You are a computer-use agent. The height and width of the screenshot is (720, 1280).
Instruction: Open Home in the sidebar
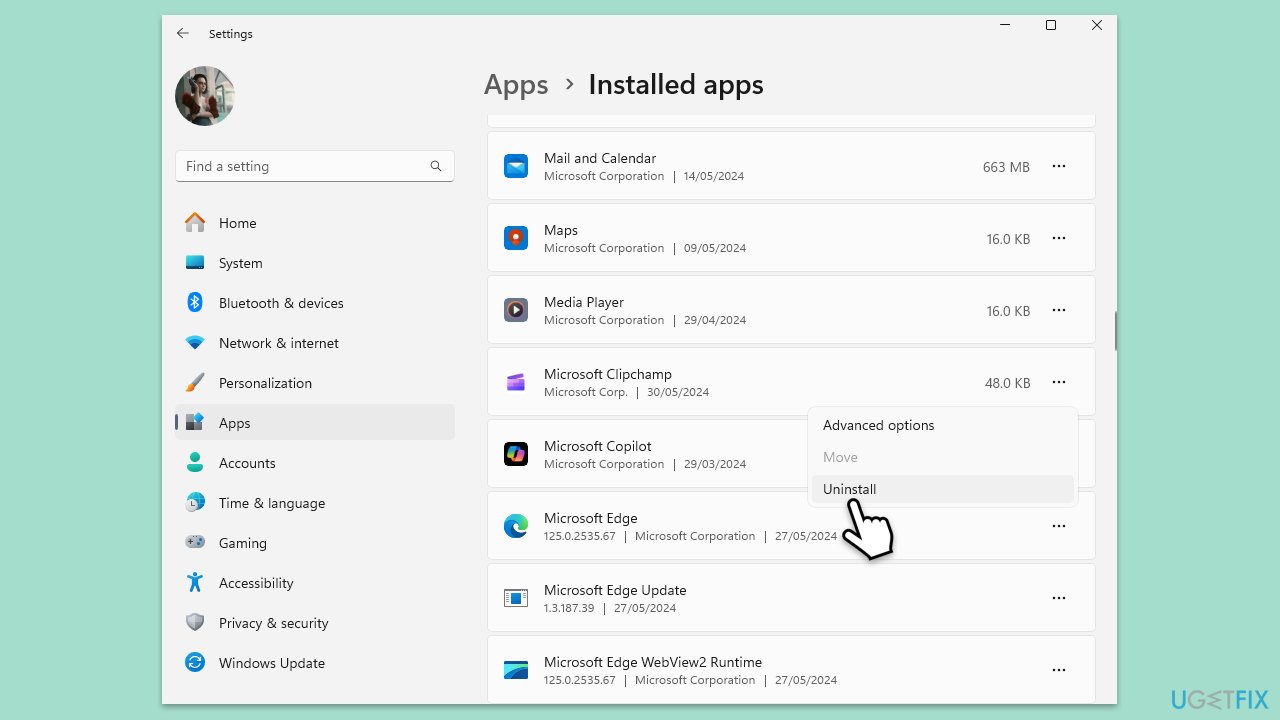pyautogui.click(x=315, y=223)
